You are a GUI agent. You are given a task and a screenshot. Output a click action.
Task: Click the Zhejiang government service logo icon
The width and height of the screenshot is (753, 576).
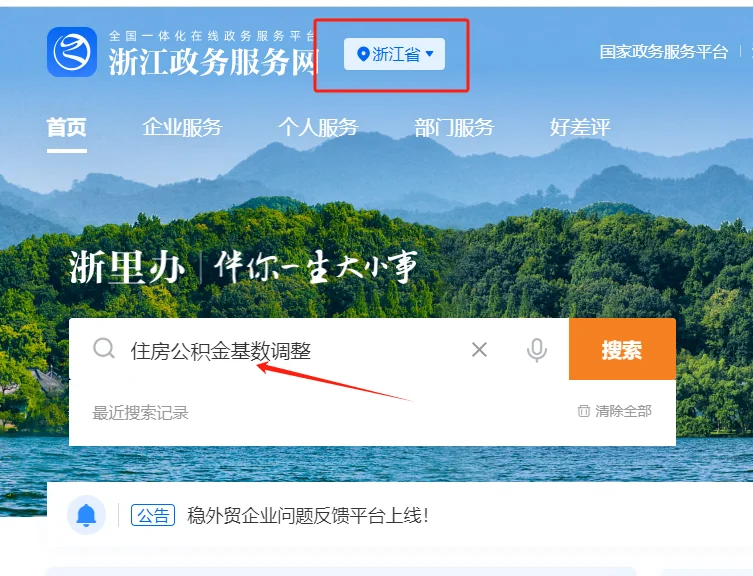tap(72, 52)
